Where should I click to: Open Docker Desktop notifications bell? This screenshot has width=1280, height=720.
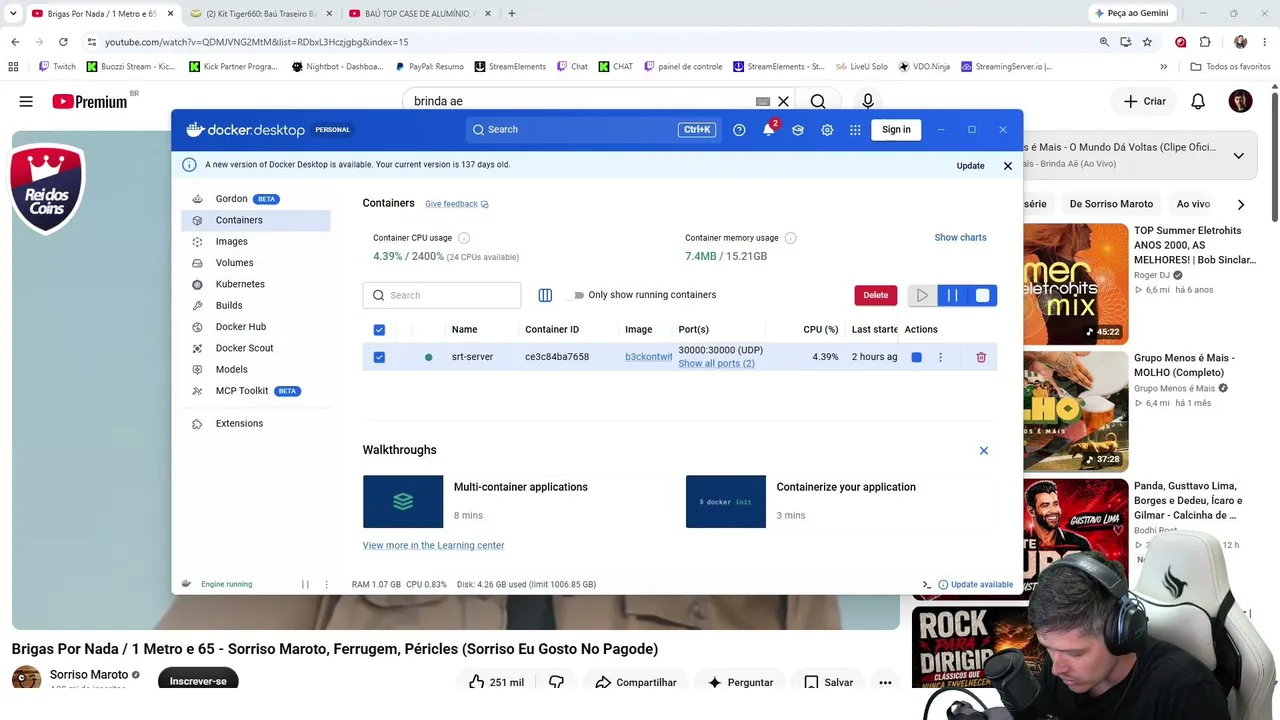point(768,130)
